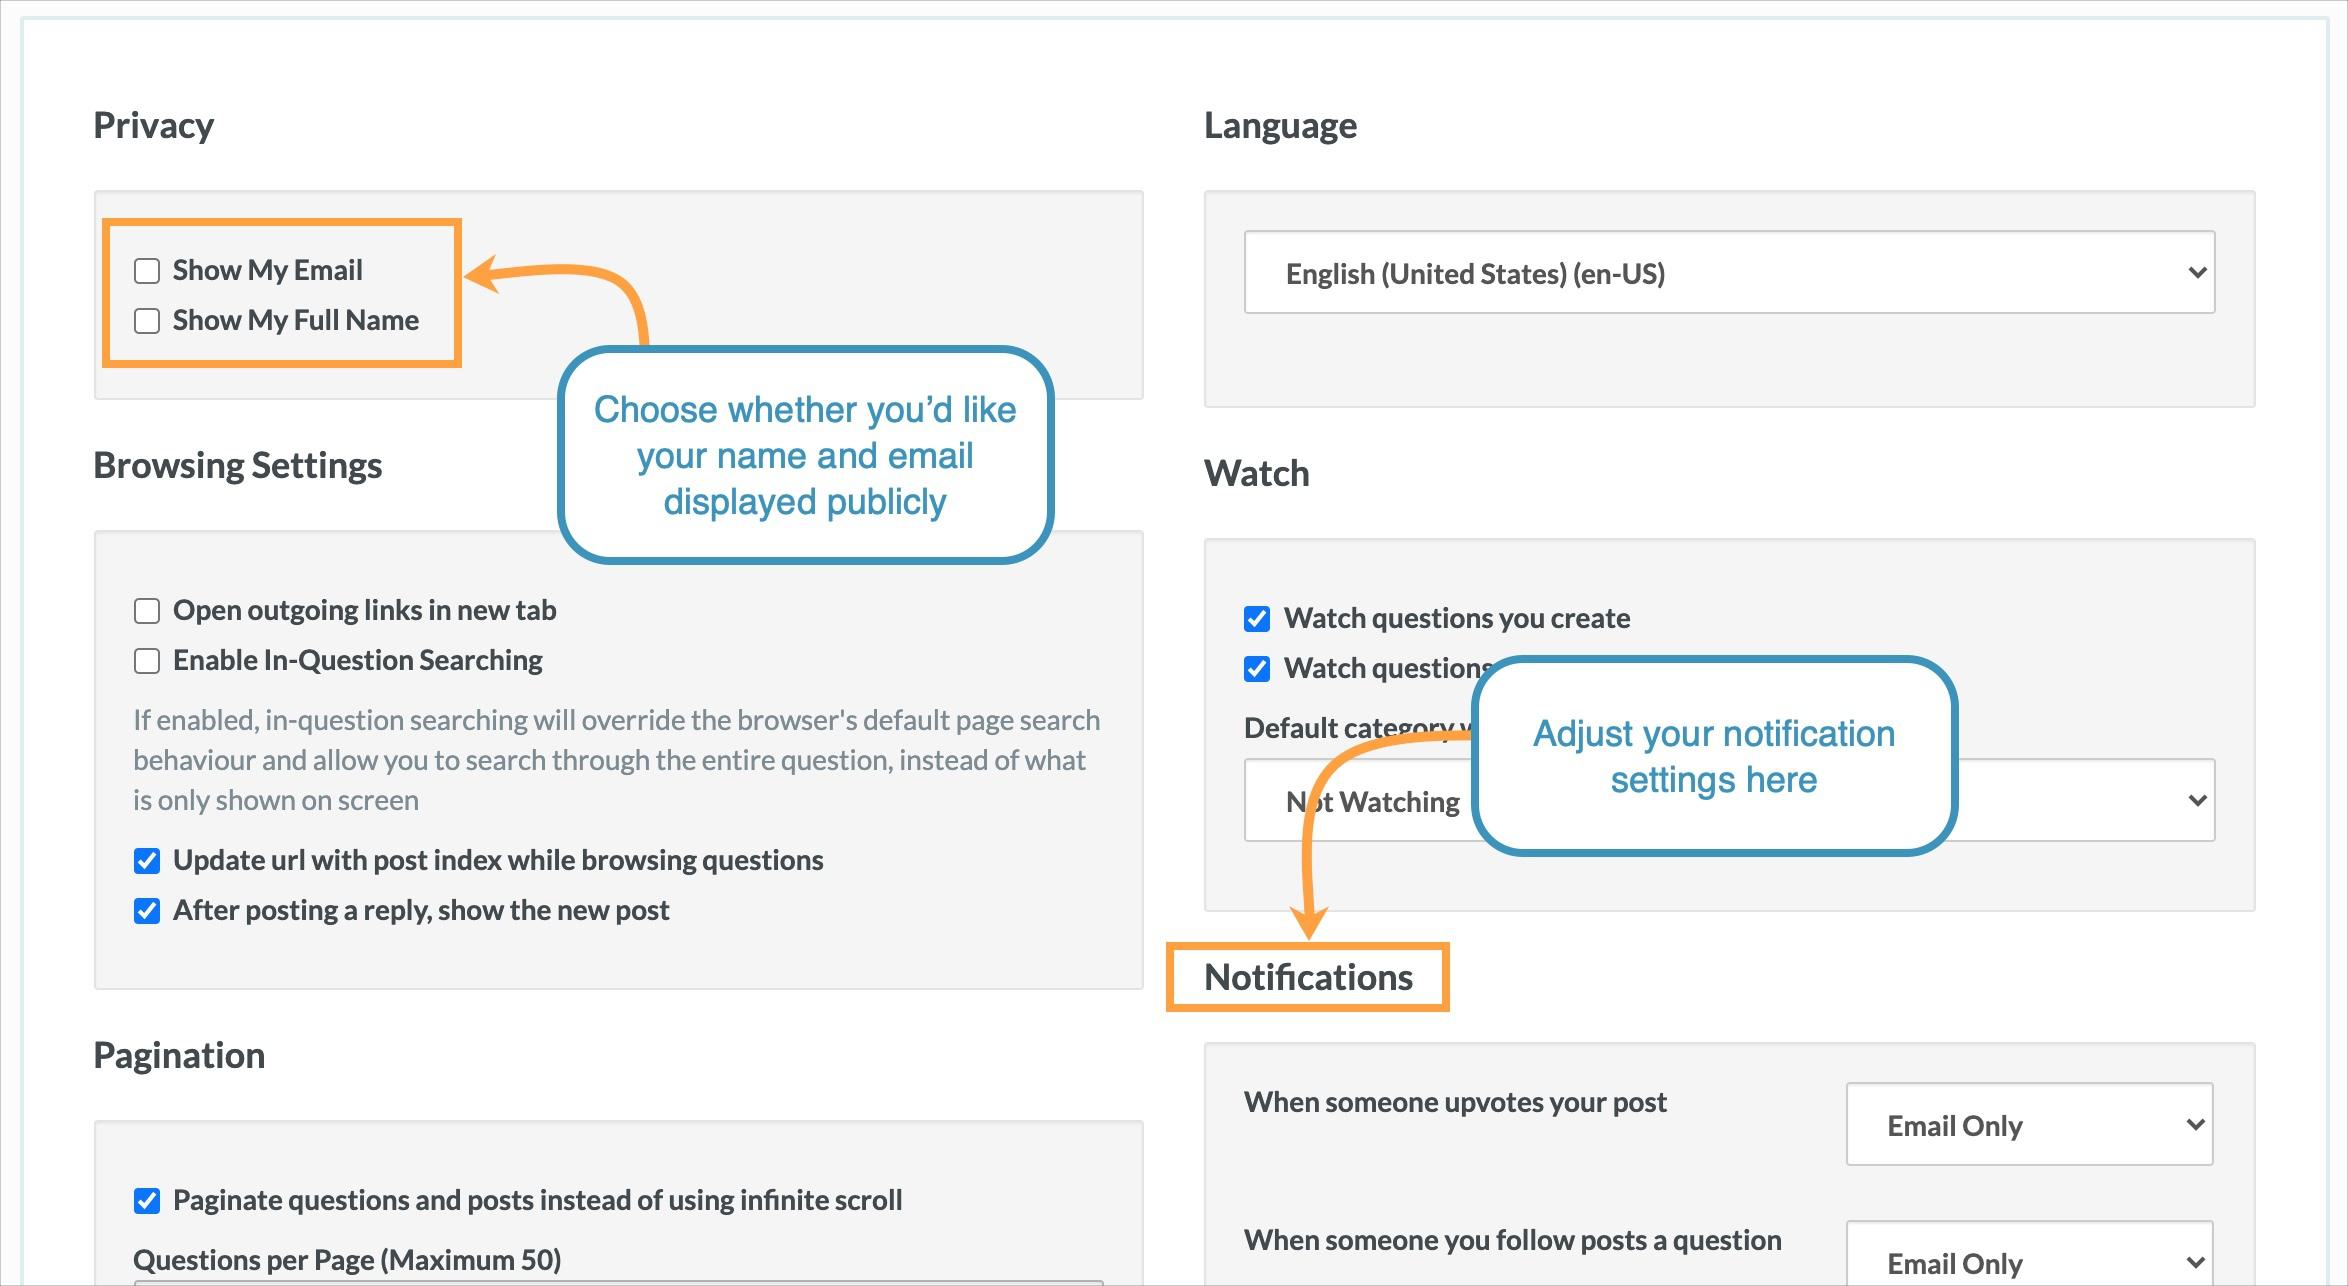The width and height of the screenshot is (2348, 1286).
Task: Enable Open outgoing links in new tab
Action: [147, 611]
